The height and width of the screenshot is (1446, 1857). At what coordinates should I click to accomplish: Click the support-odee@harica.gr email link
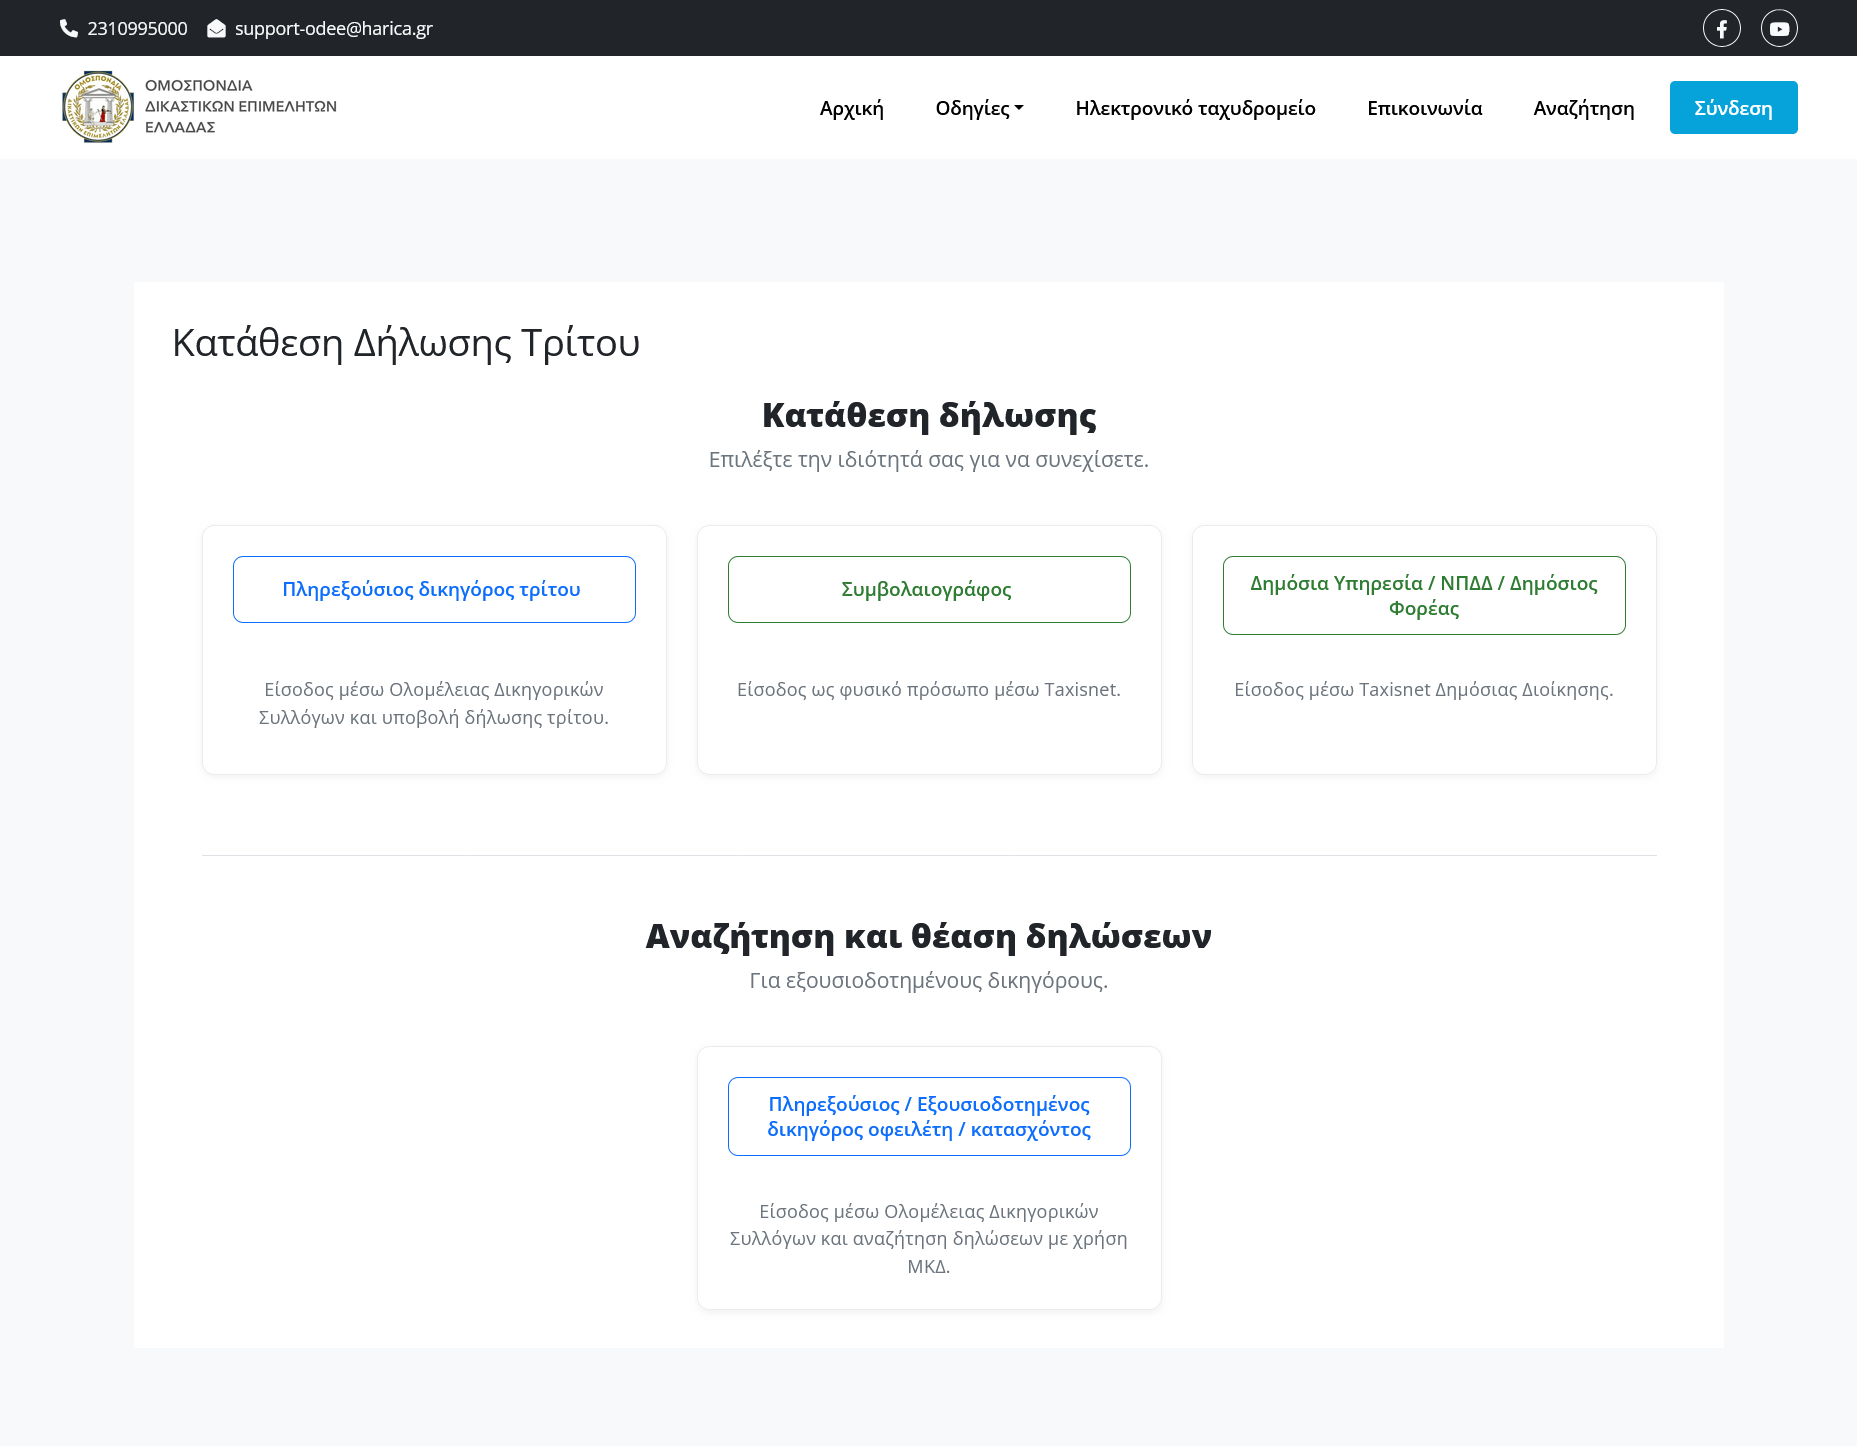pyautogui.click(x=333, y=28)
